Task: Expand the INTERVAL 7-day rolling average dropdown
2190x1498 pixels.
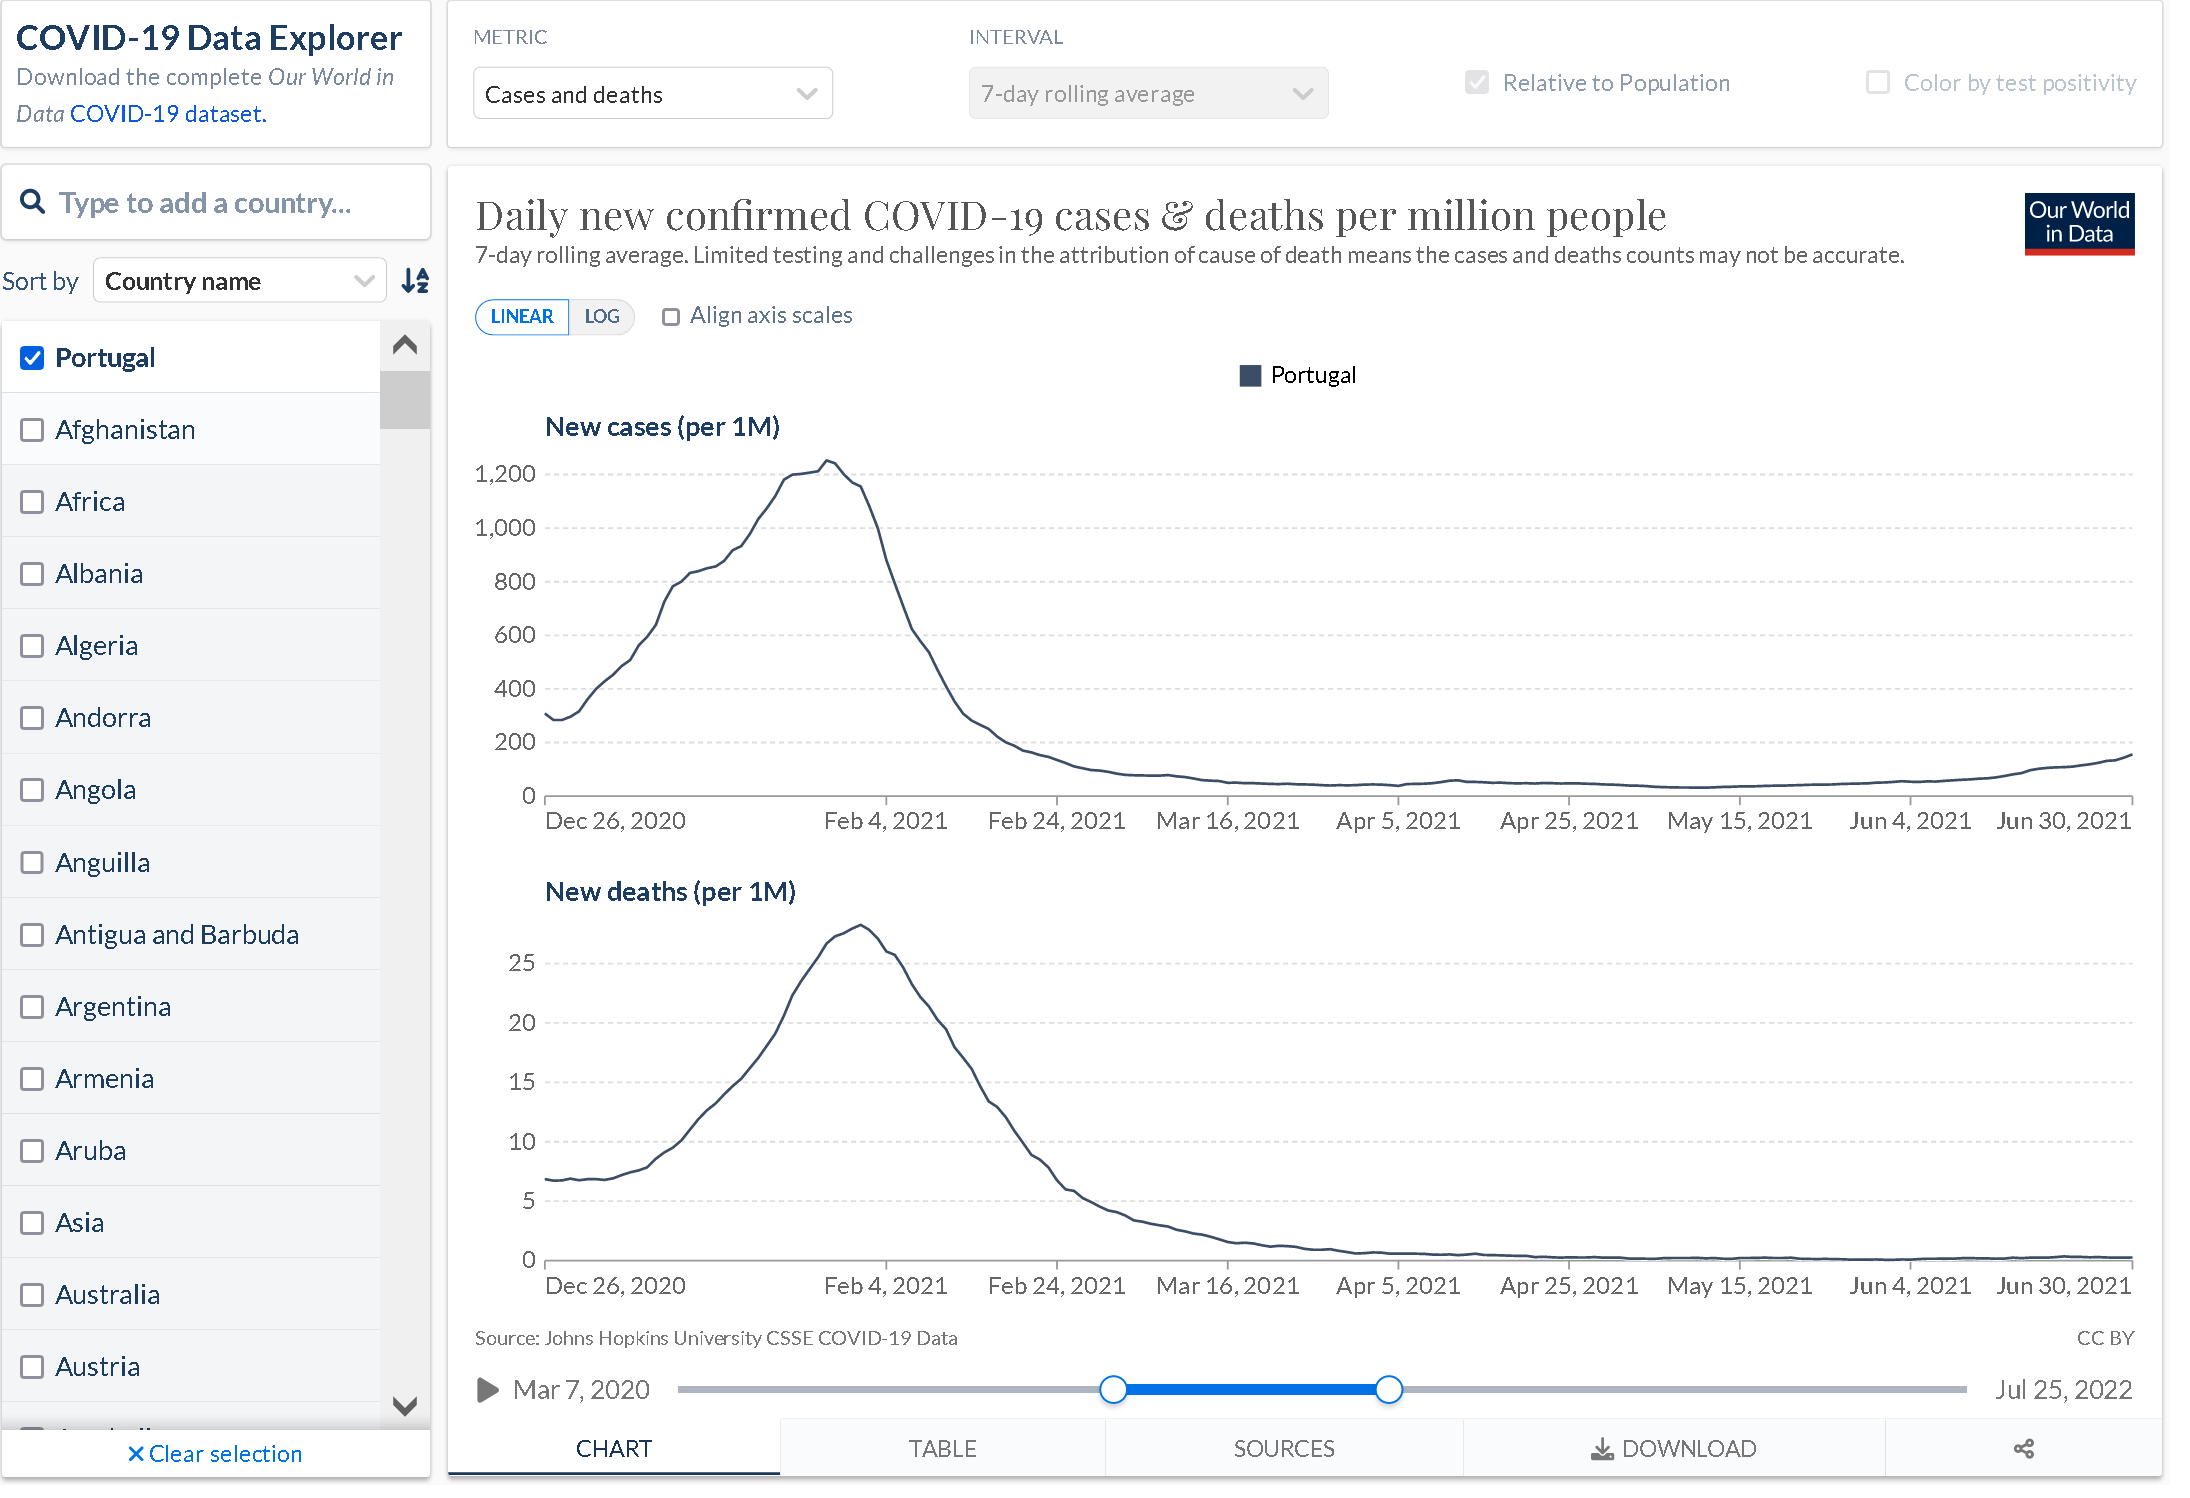Action: (1145, 93)
